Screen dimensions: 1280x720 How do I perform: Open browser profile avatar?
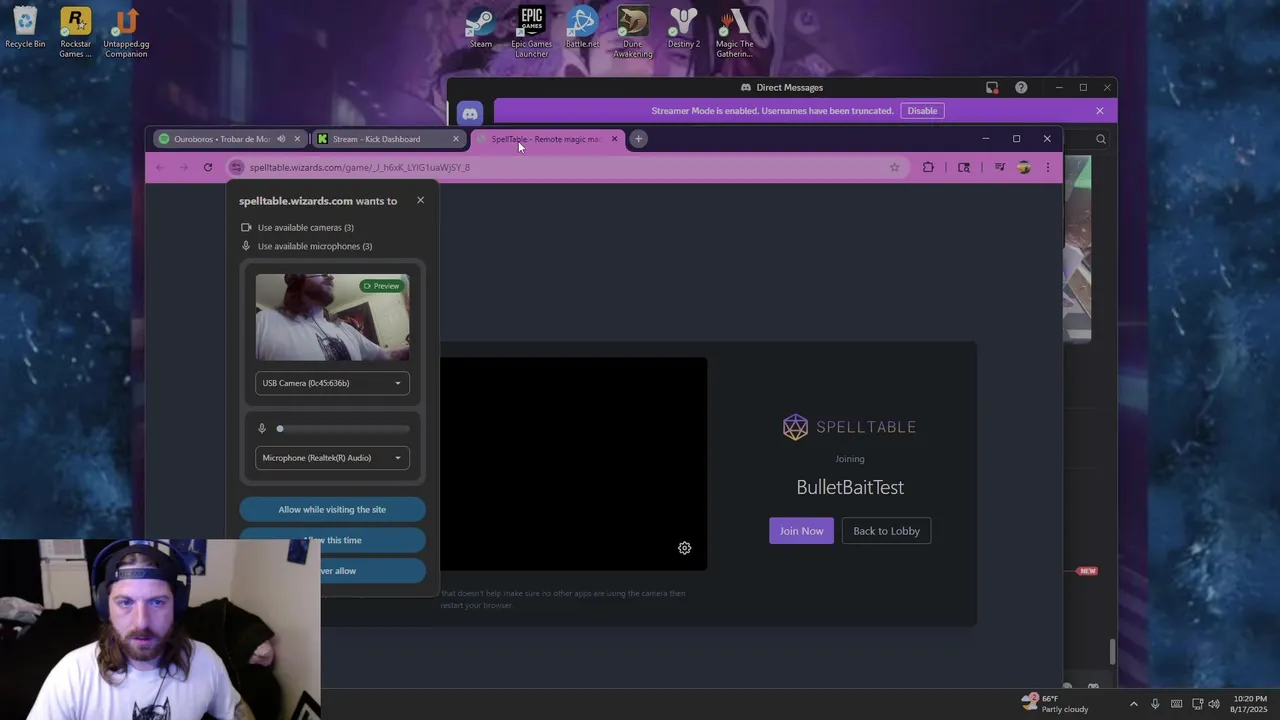[1023, 167]
